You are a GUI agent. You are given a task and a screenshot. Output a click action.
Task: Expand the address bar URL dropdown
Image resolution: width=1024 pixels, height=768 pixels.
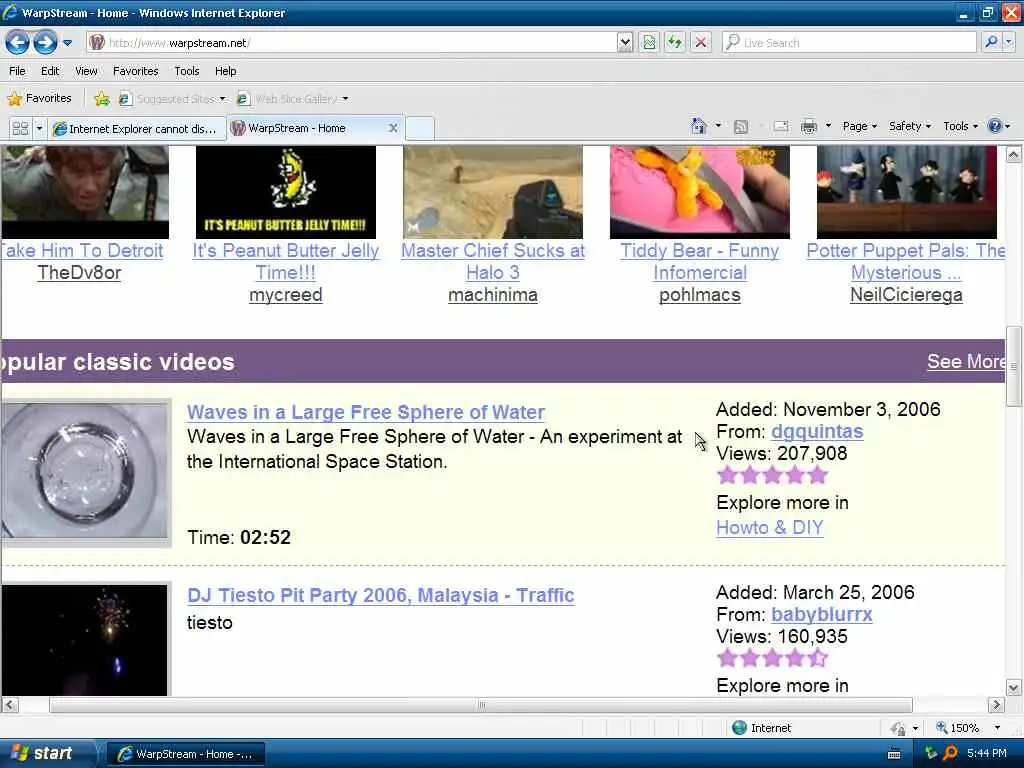625,43
